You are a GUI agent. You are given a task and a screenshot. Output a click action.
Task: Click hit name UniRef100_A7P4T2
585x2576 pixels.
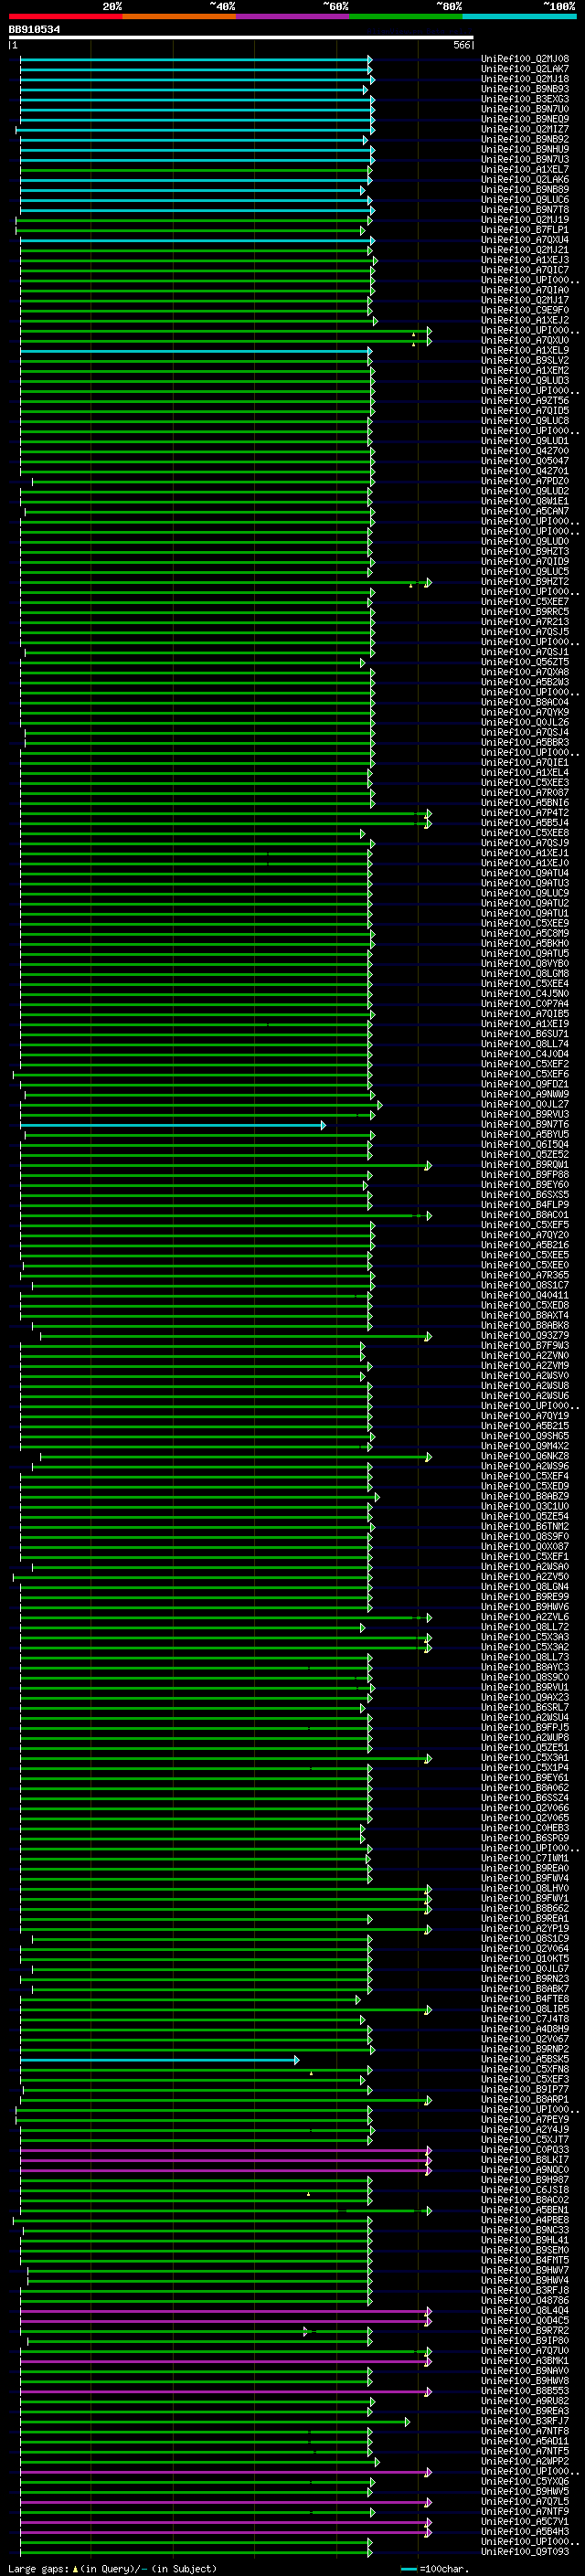point(525,813)
